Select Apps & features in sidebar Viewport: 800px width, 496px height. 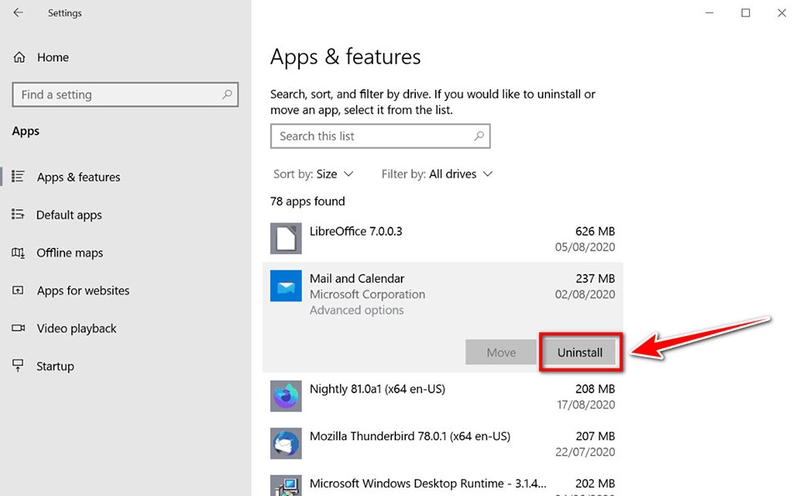pos(79,177)
